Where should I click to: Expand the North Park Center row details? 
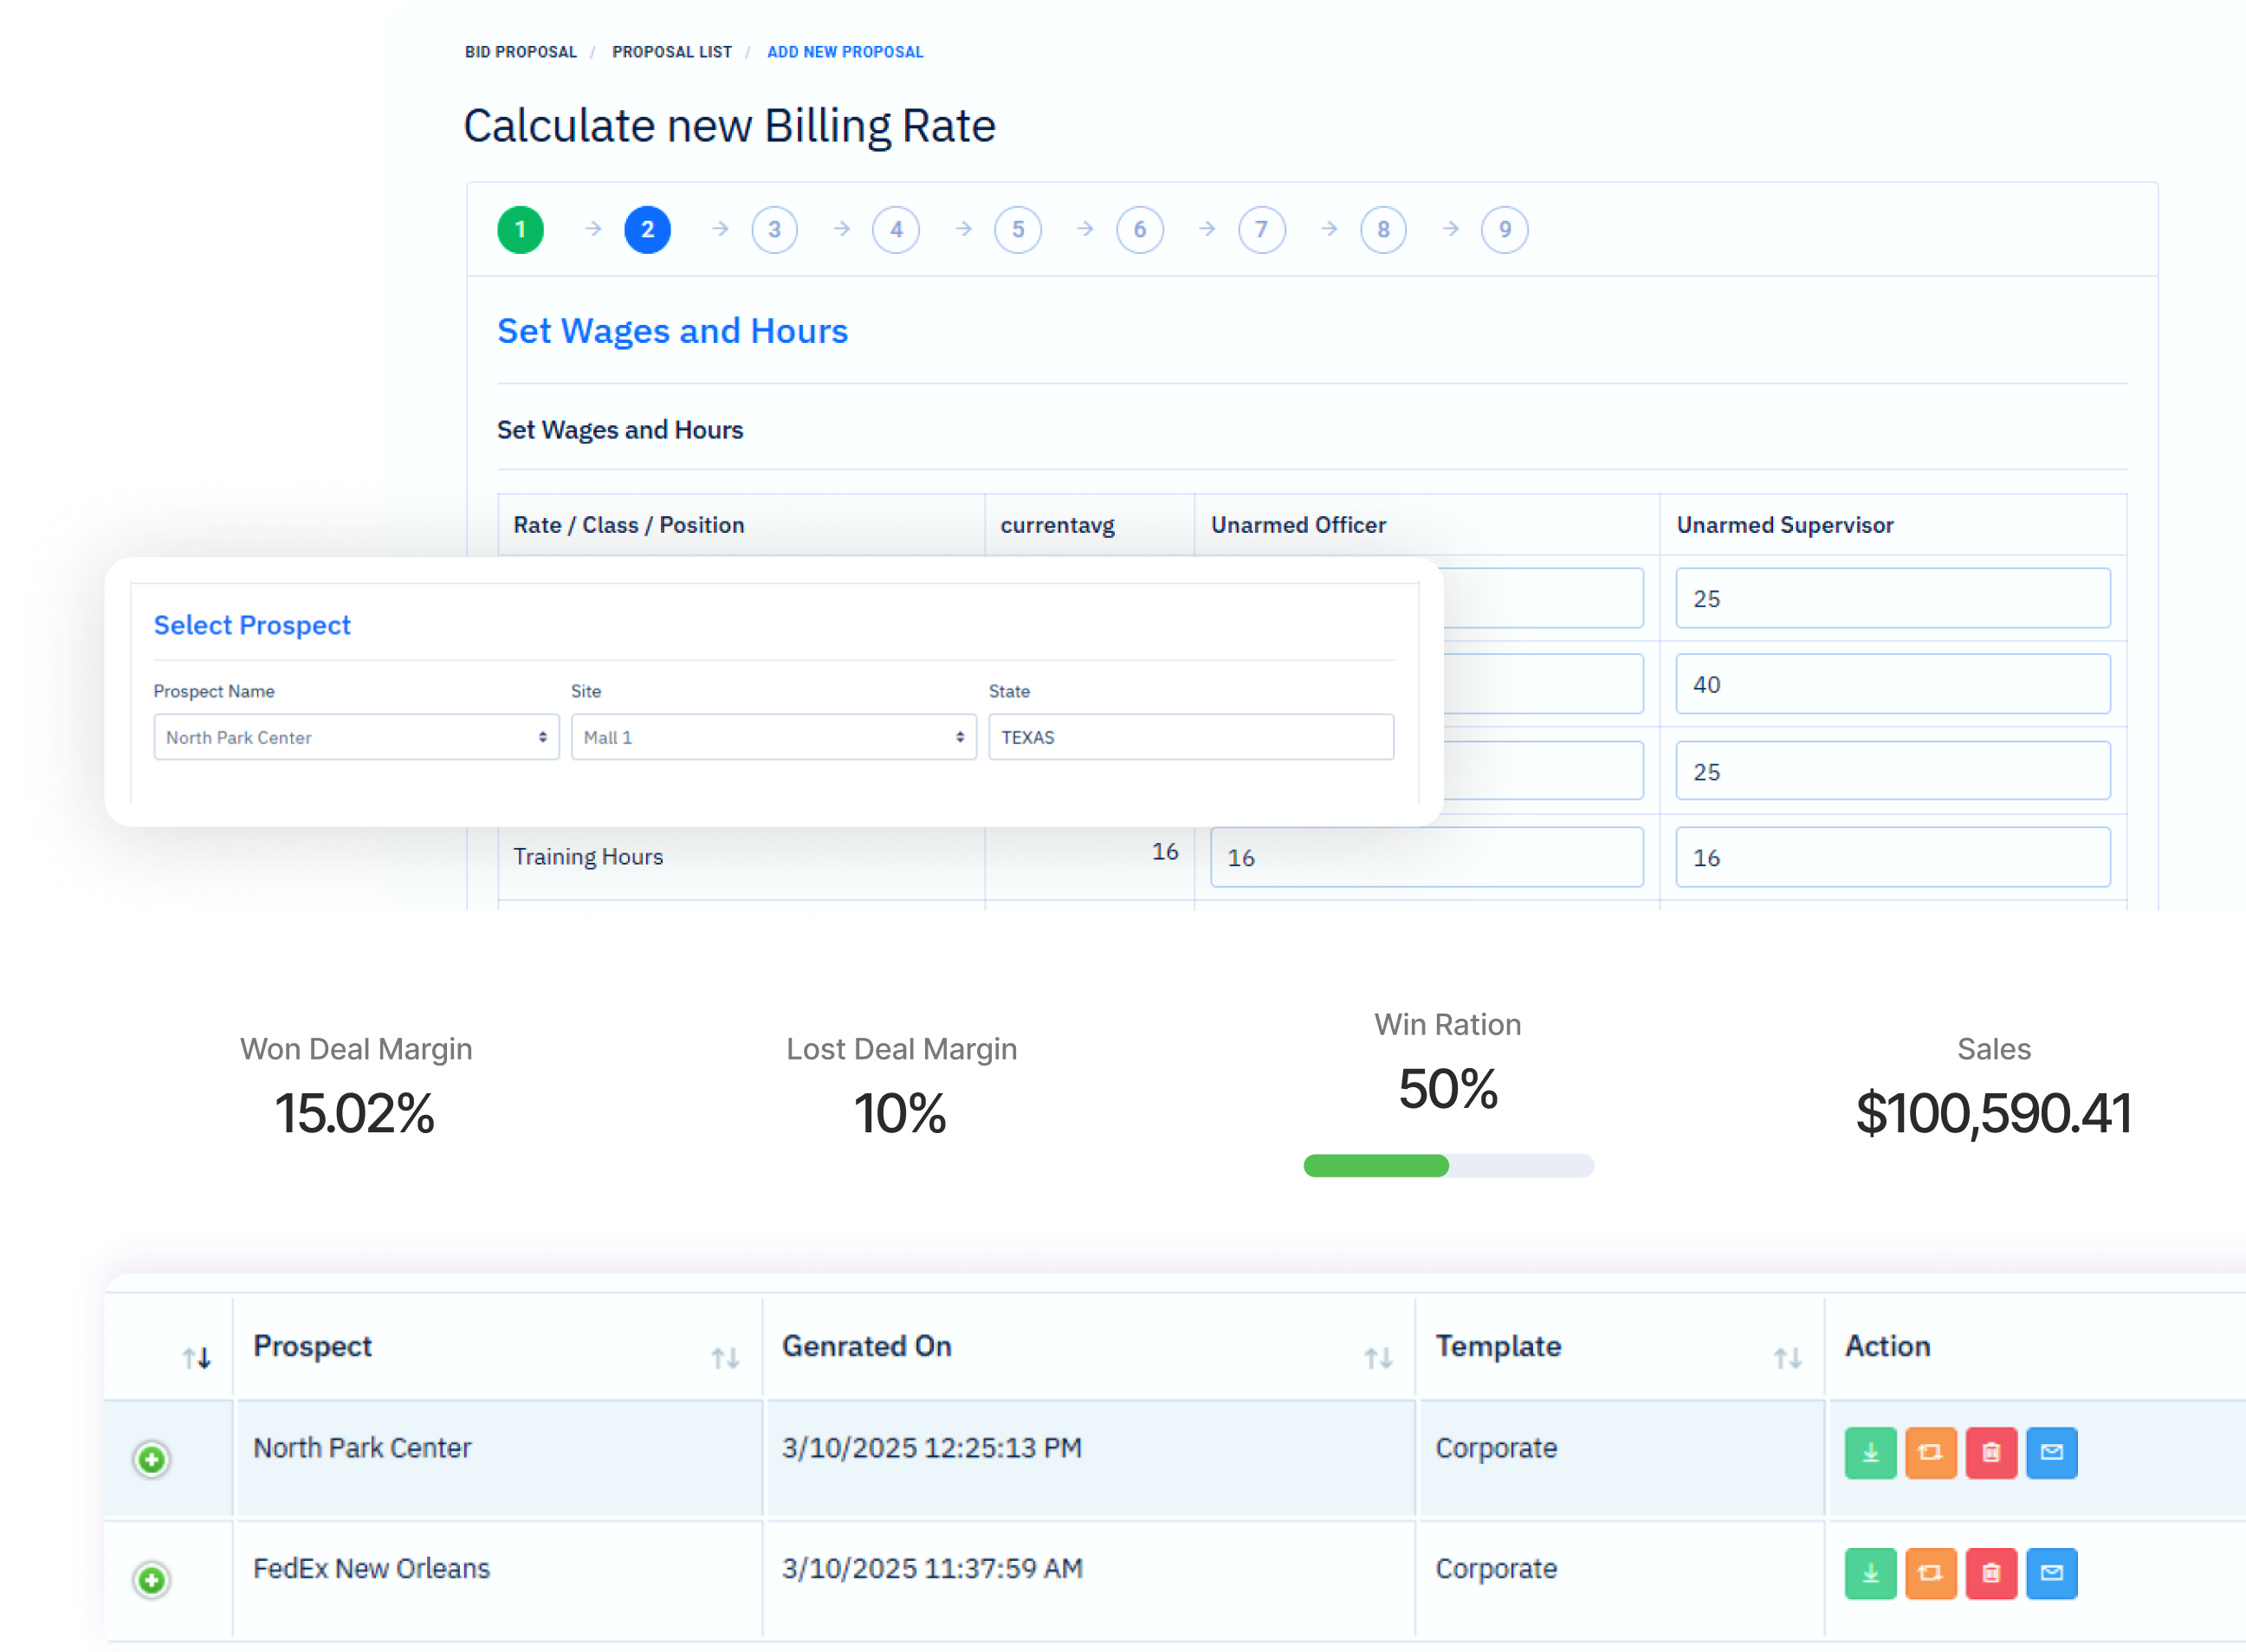[x=152, y=1460]
